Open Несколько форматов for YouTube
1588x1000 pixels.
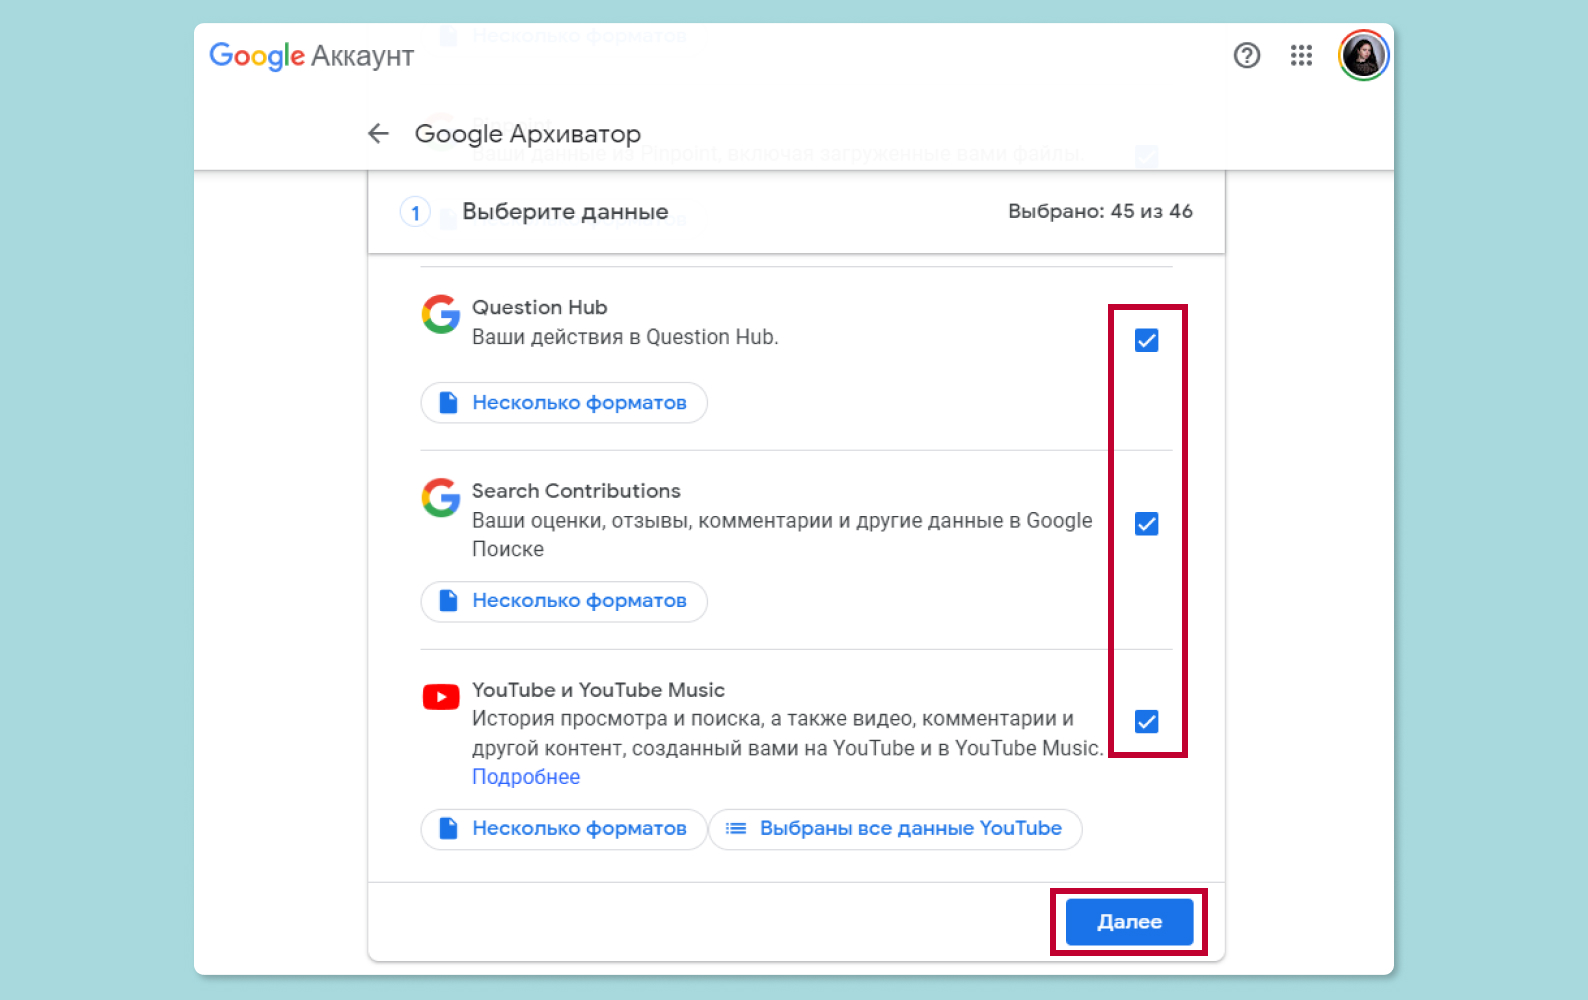tap(564, 829)
